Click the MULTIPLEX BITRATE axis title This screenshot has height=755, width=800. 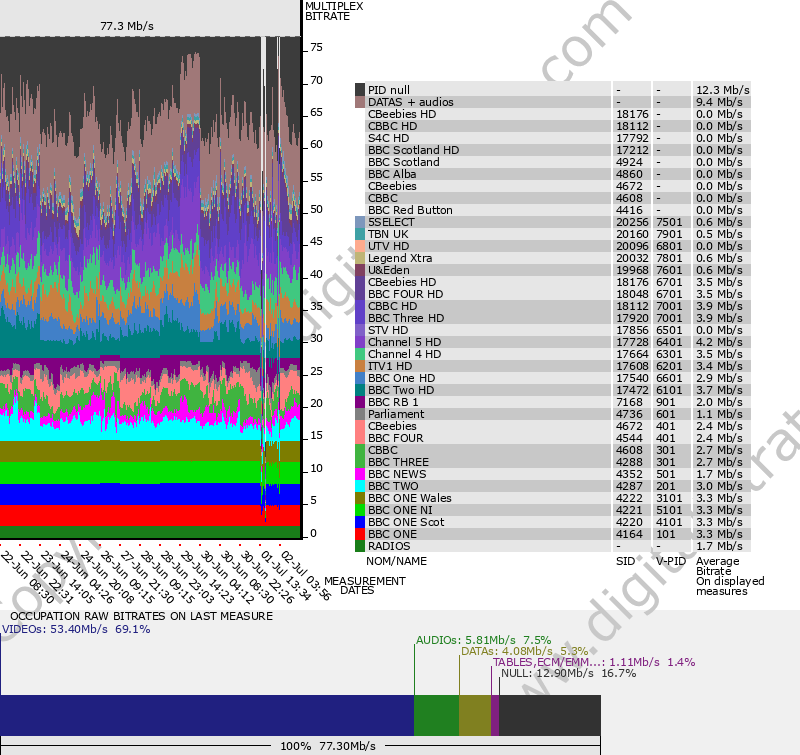click(x=334, y=11)
